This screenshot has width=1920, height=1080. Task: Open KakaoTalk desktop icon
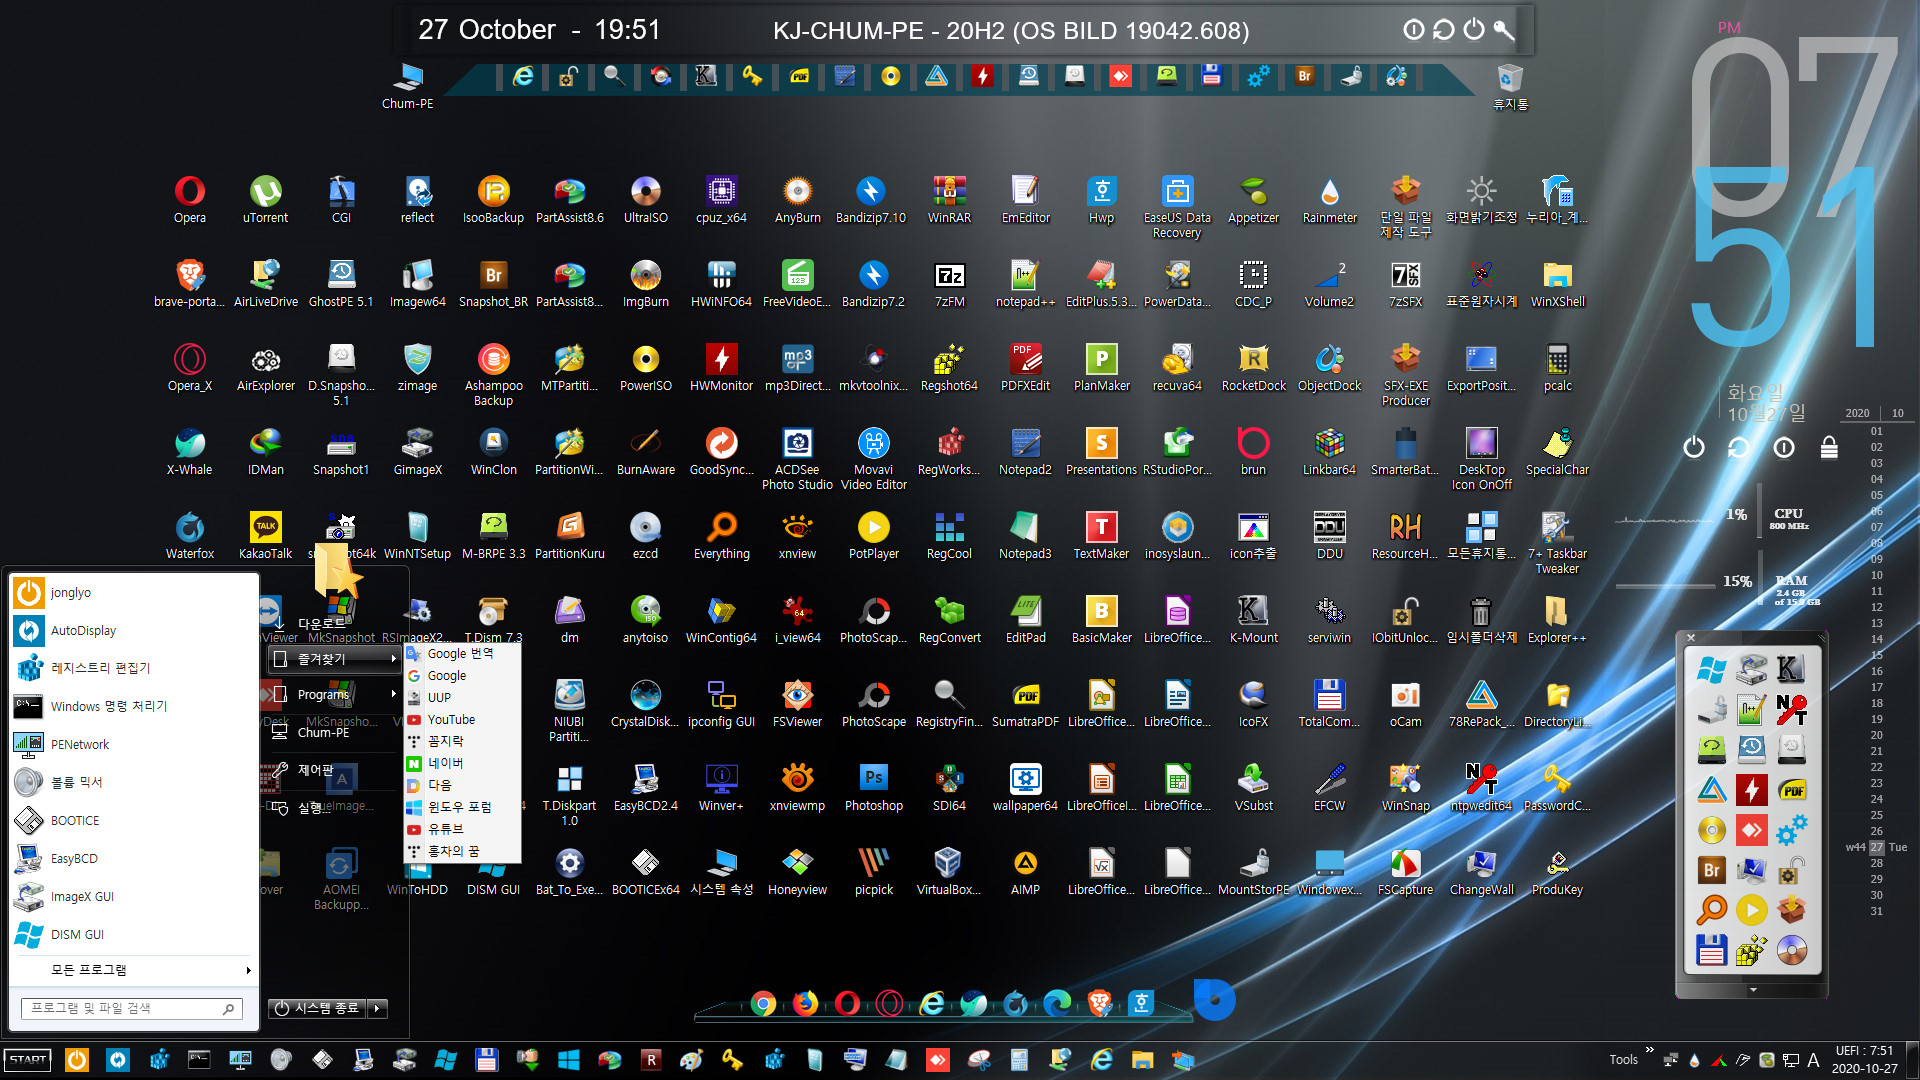(x=265, y=535)
